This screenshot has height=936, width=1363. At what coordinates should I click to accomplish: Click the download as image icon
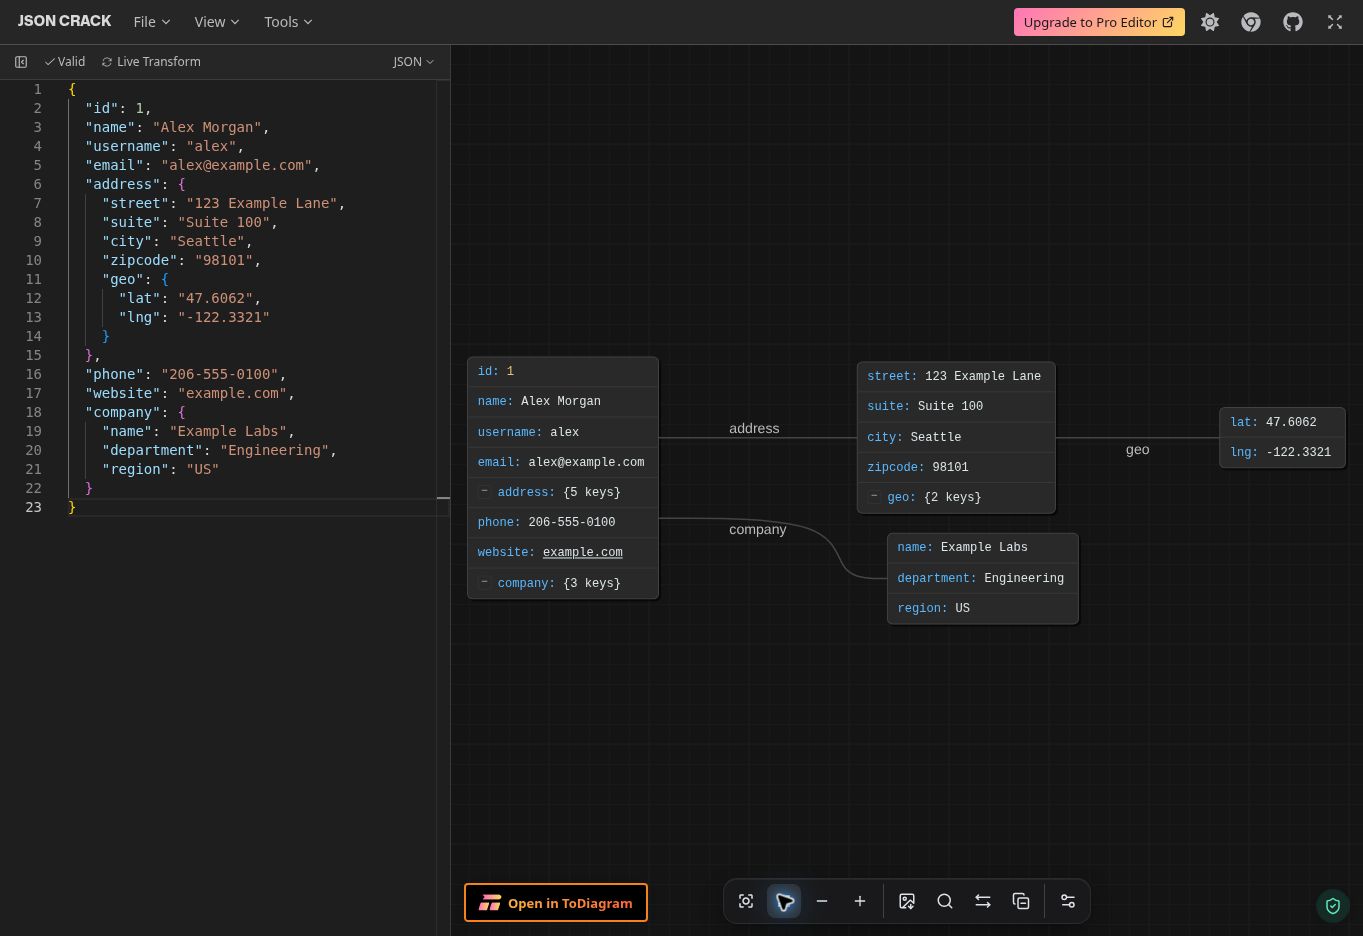(x=907, y=901)
